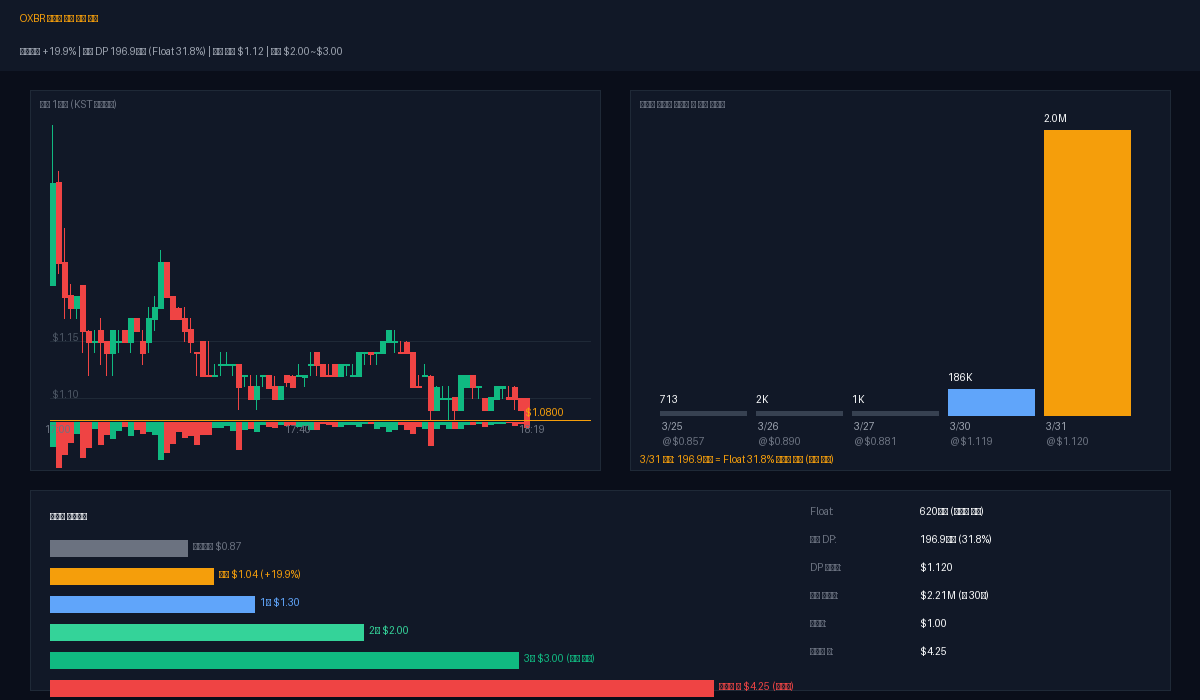
Task: Click the orange 3/31 Float 31.8% note
Action: pyautogui.click(x=736, y=459)
